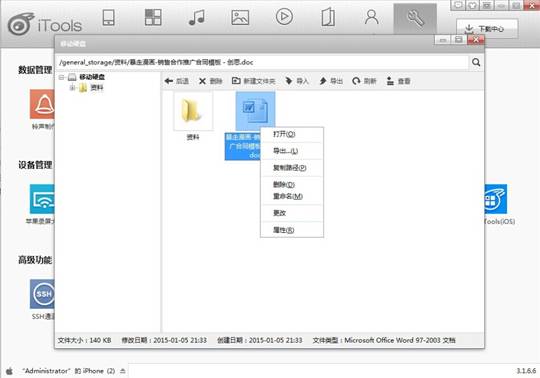The width and height of the screenshot is (540, 378).
Task: Click the 导出 export toolbar button
Action: pyautogui.click(x=331, y=81)
